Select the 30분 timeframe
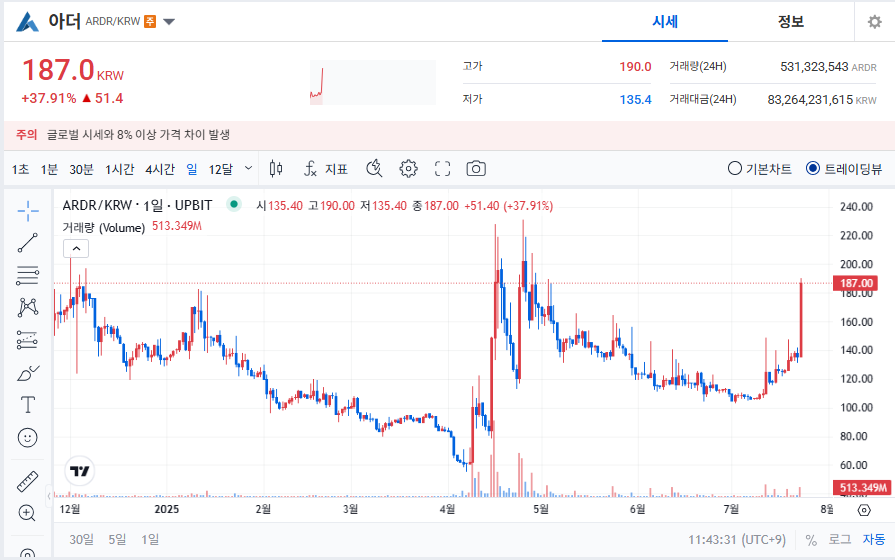Screen dimensions: 895x560 pos(81,169)
